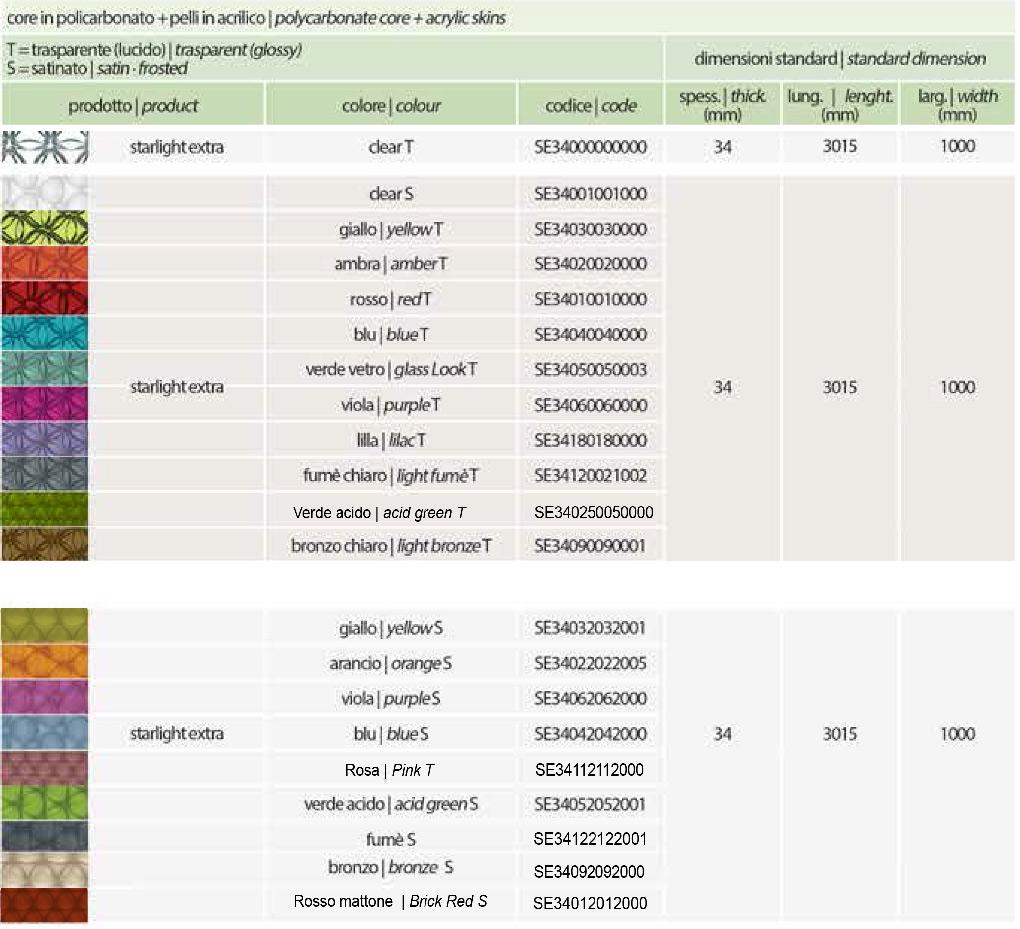Click code SE34060060000
The image size is (1020, 929).
click(x=591, y=405)
